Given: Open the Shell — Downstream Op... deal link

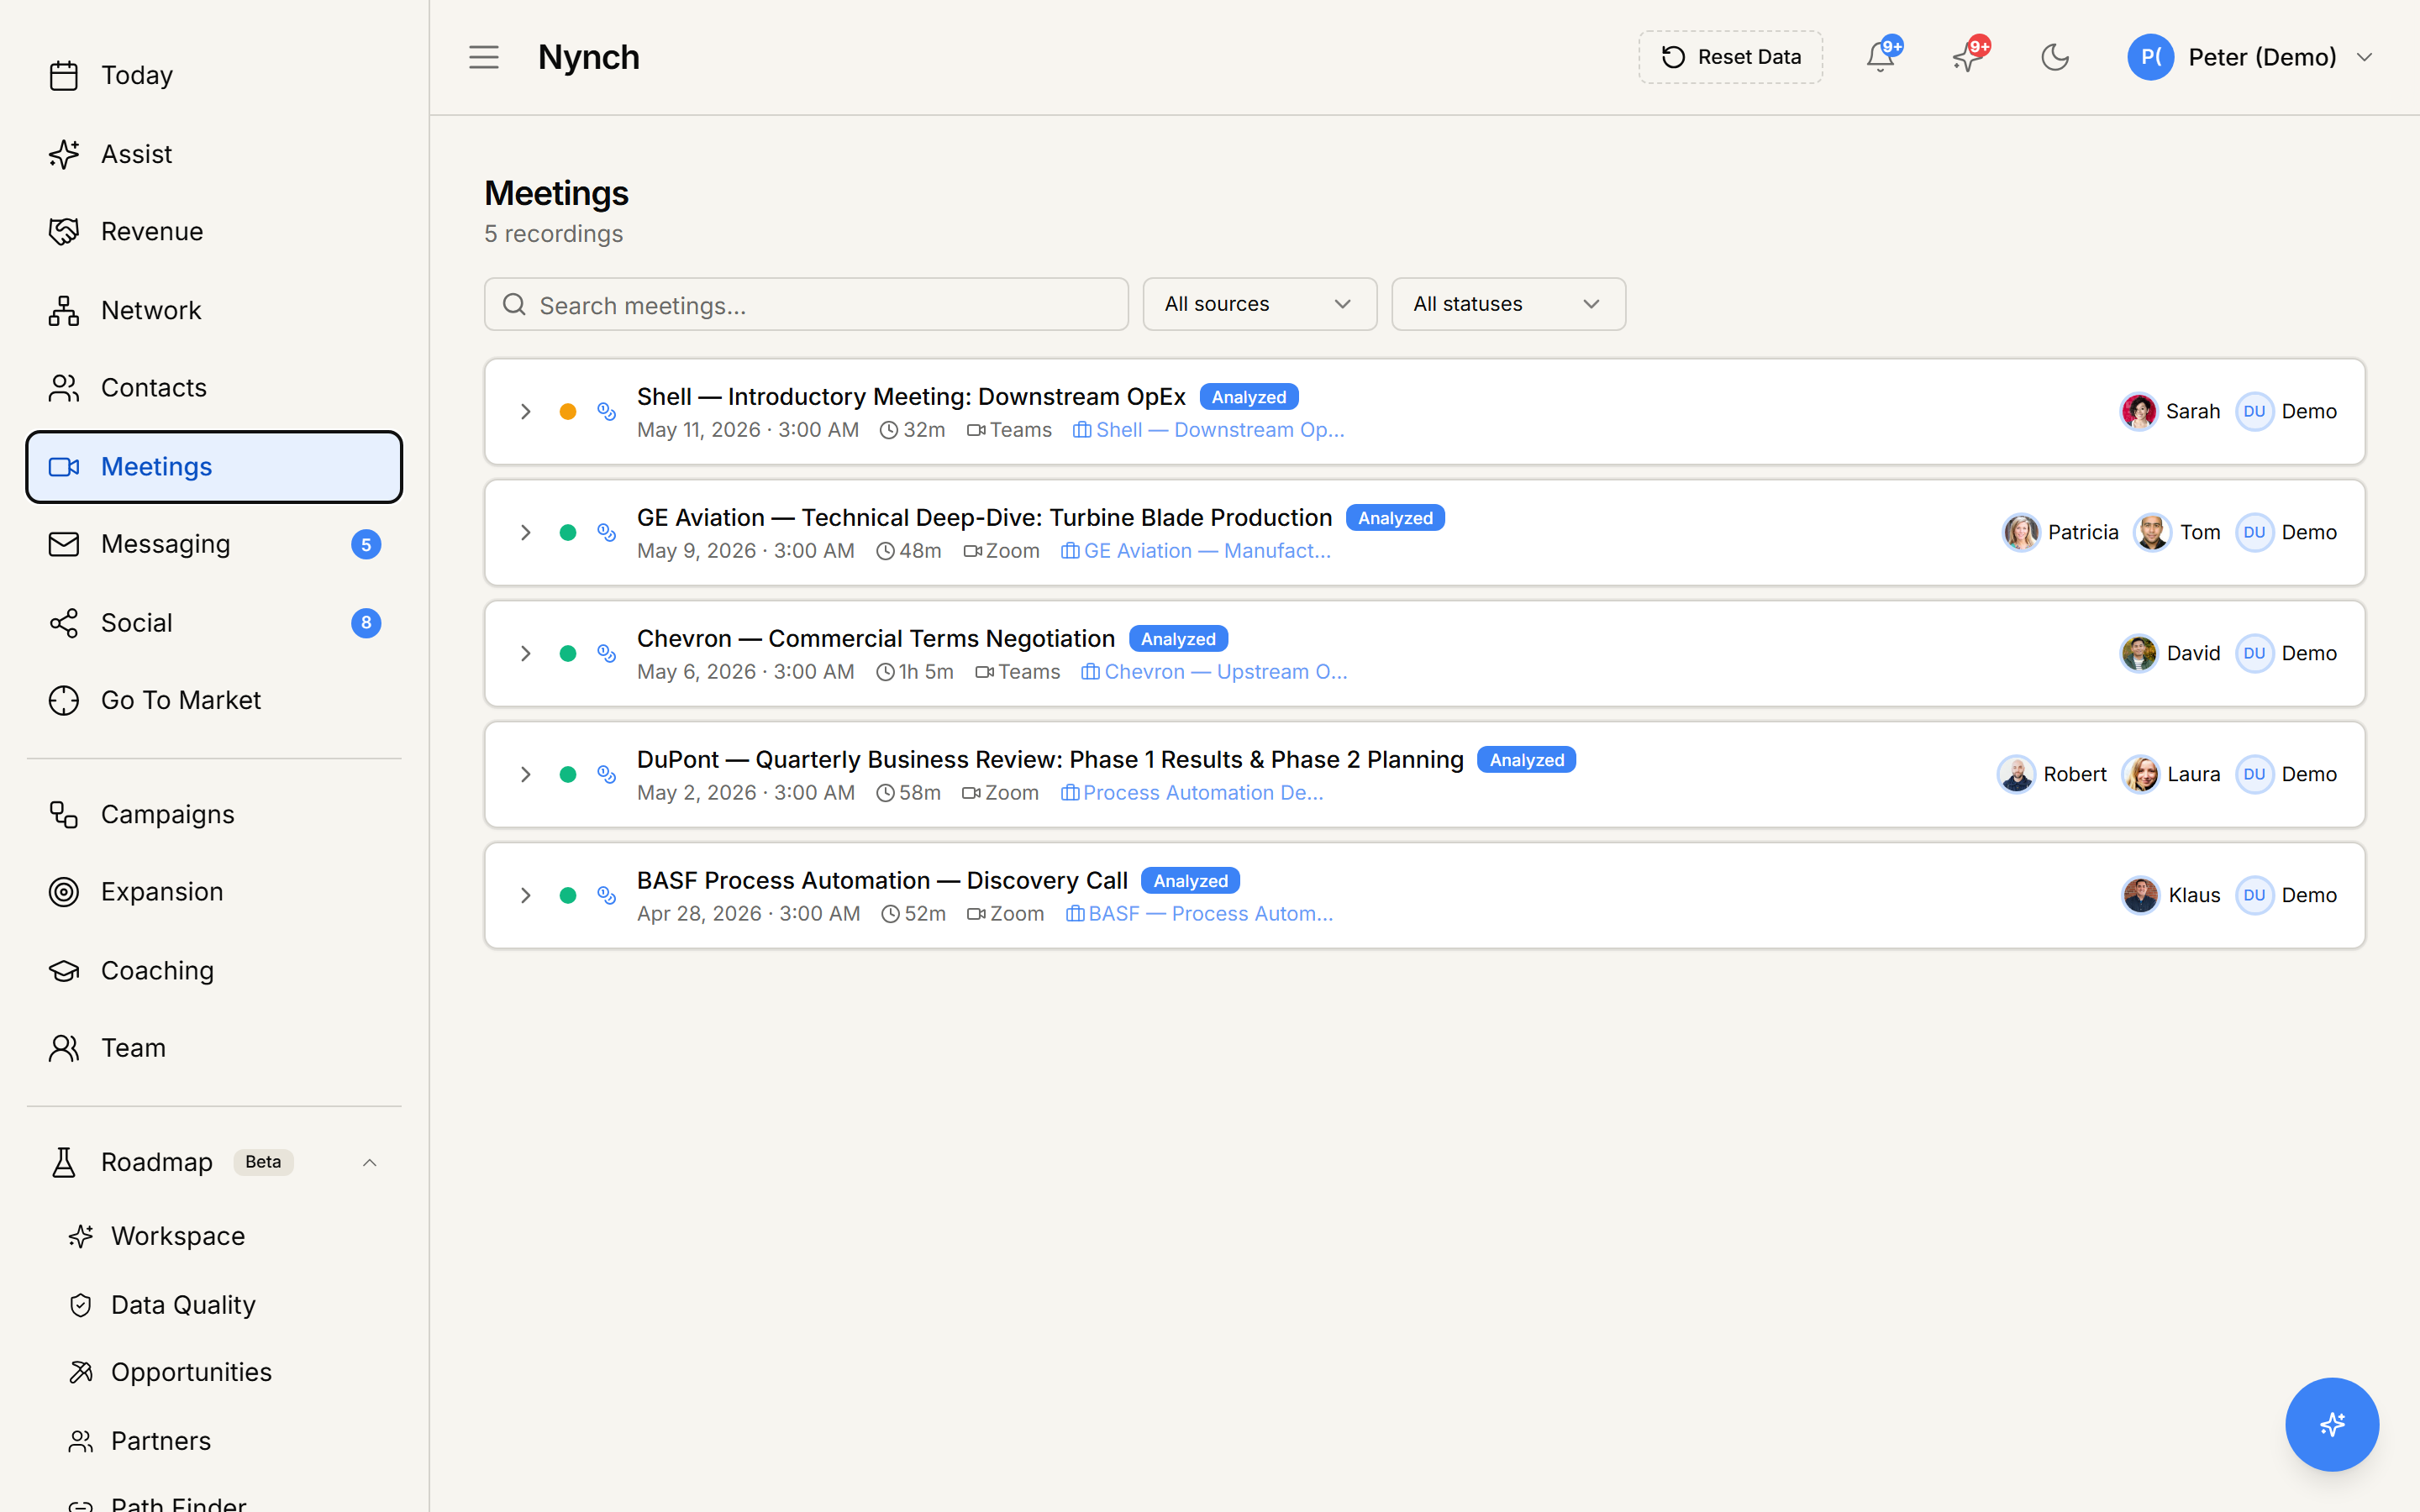Looking at the screenshot, I should click(x=1209, y=430).
